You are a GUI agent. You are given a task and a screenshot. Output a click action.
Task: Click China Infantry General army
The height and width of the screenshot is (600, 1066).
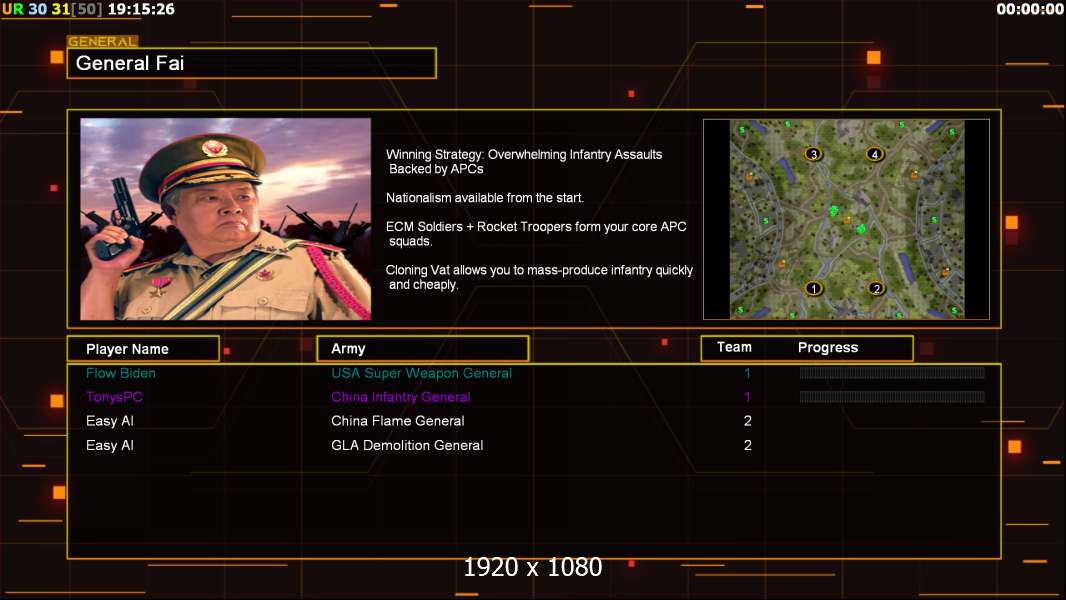(401, 397)
